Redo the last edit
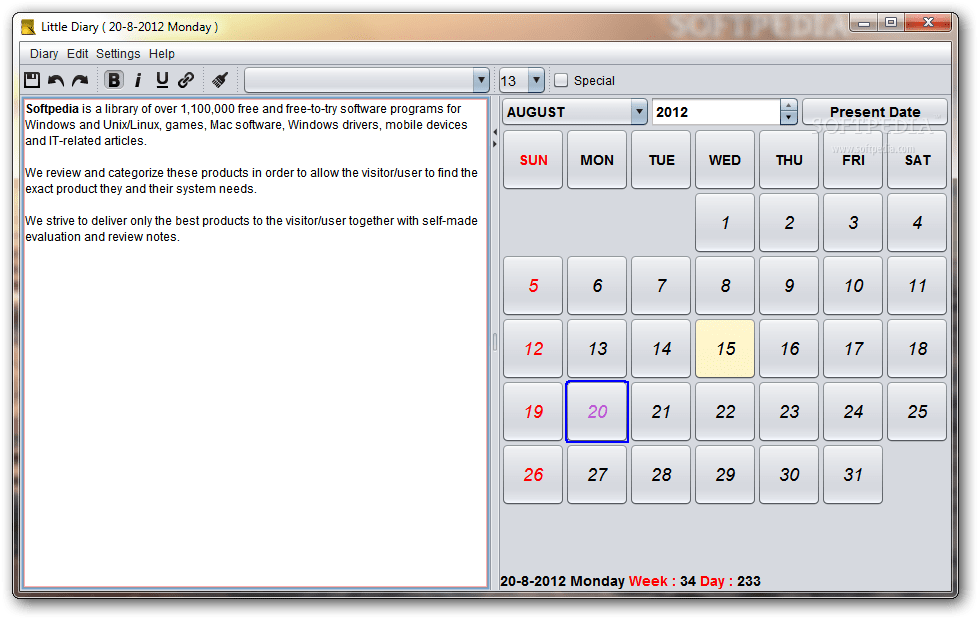979x619 pixels. (x=80, y=80)
